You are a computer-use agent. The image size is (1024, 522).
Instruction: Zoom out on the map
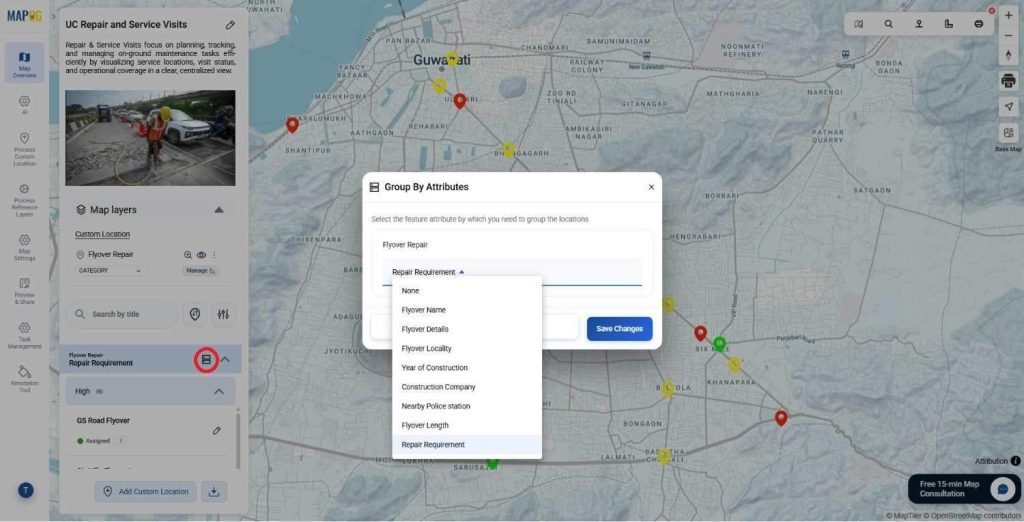click(x=1008, y=35)
